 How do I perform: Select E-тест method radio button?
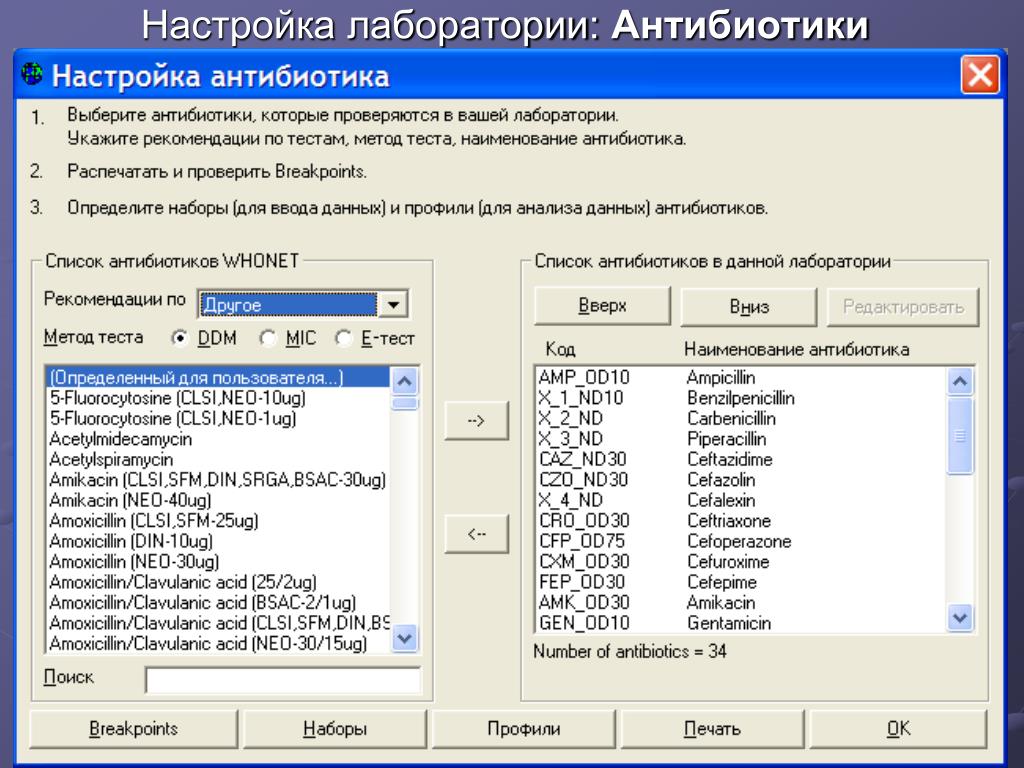[x=343, y=338]
